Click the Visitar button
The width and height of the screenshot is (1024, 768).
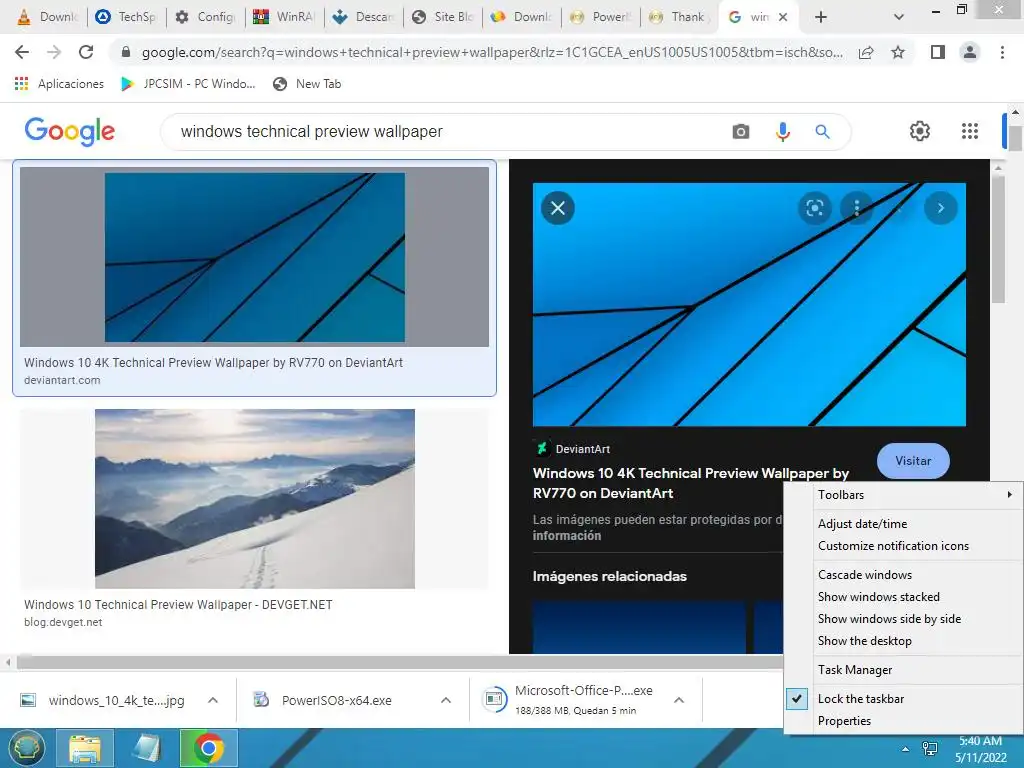coord(913,460)
